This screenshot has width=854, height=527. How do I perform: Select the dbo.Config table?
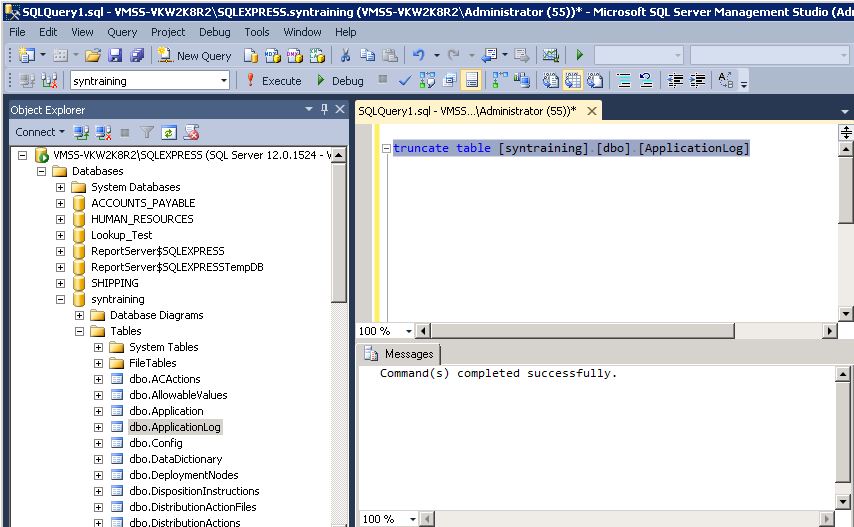[x=156, y=443]
